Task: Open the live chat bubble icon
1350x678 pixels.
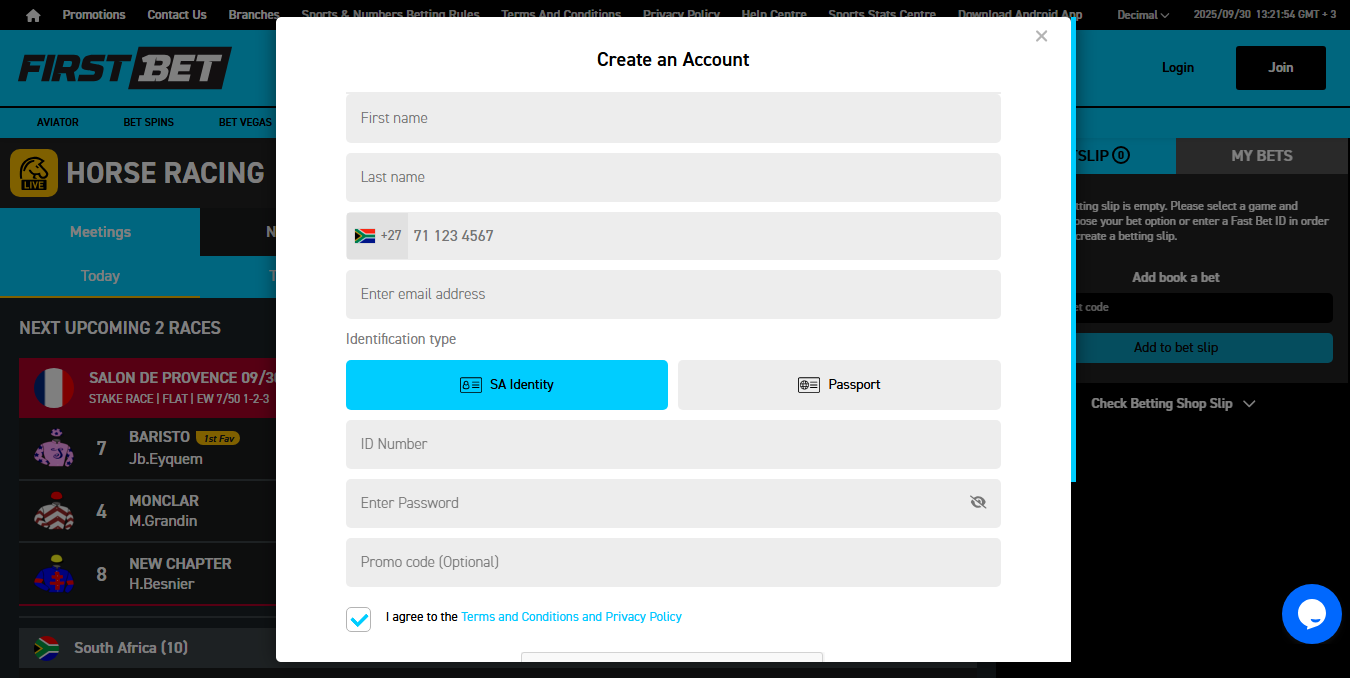Action: pyautogui.click(x=1312, y=614)
